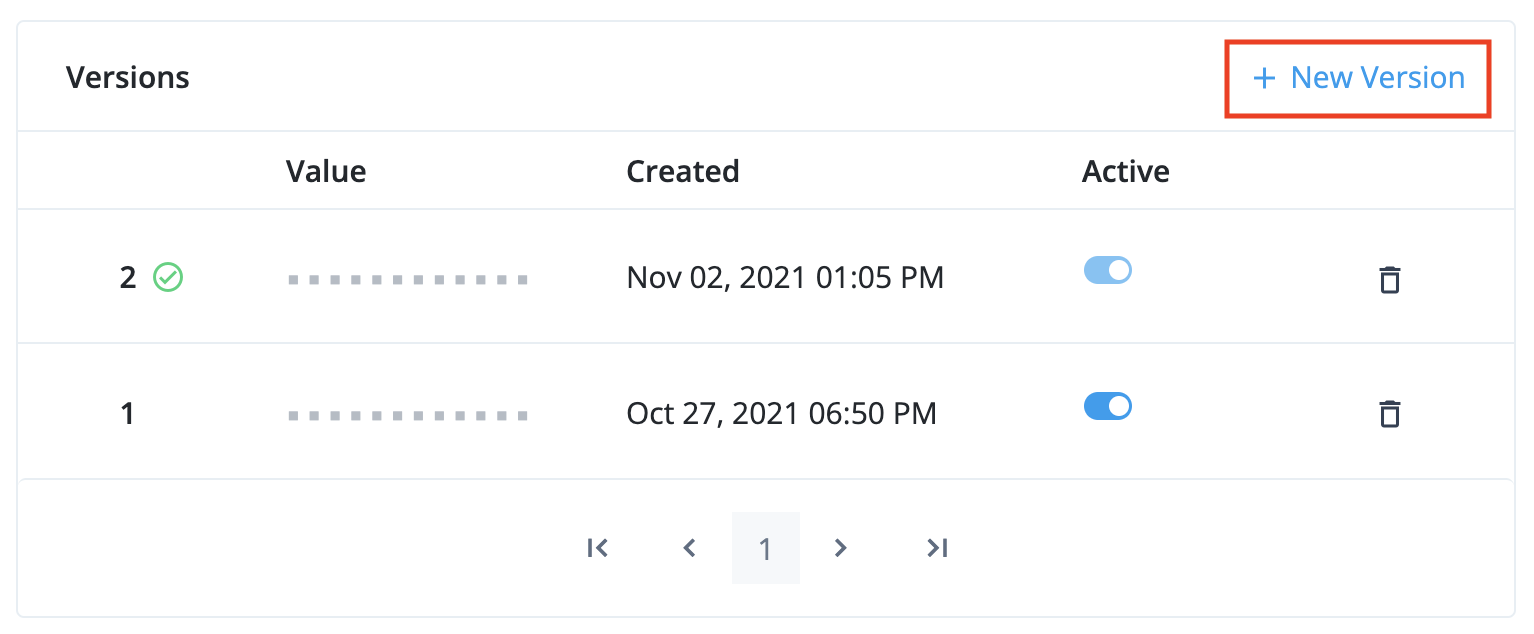The width and height of the screenshot is (1534, 634).
Task: Select the row for version 1
Action: 700,412
